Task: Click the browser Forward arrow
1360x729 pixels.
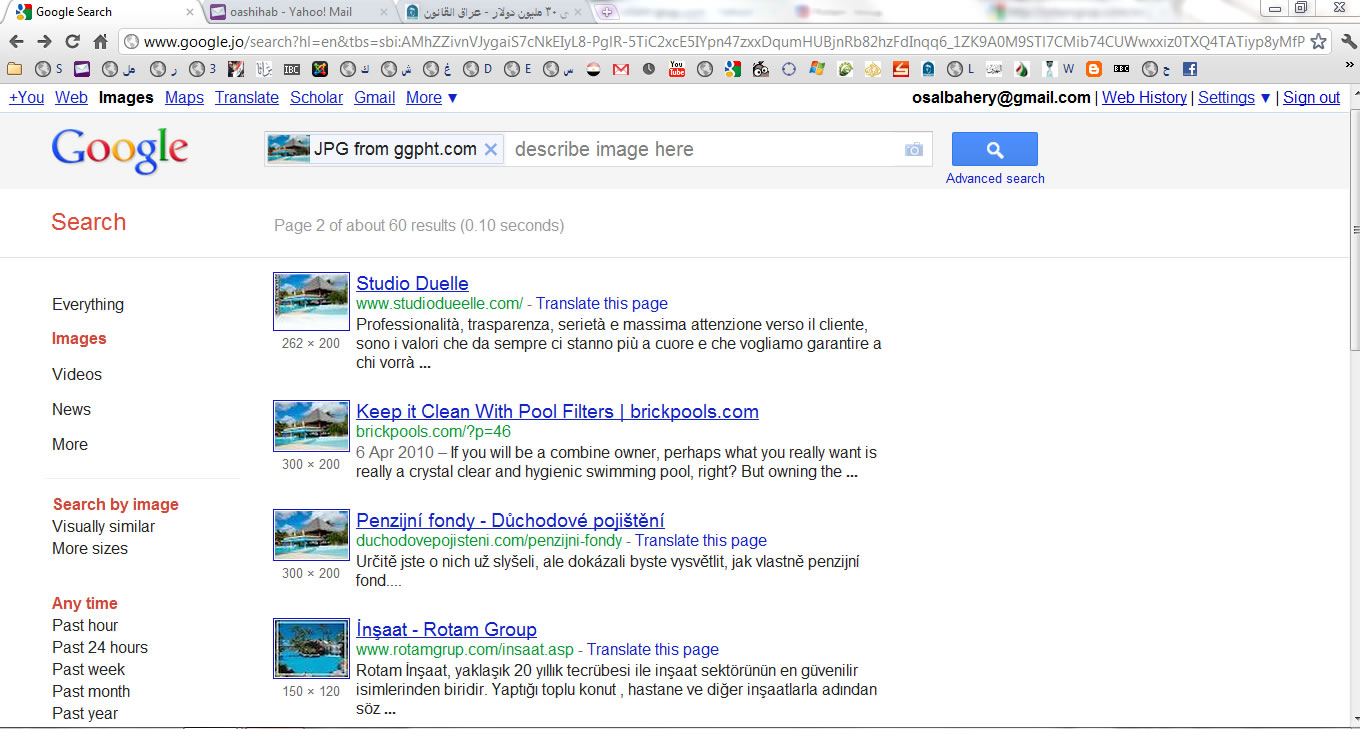Action: [44, 41]
